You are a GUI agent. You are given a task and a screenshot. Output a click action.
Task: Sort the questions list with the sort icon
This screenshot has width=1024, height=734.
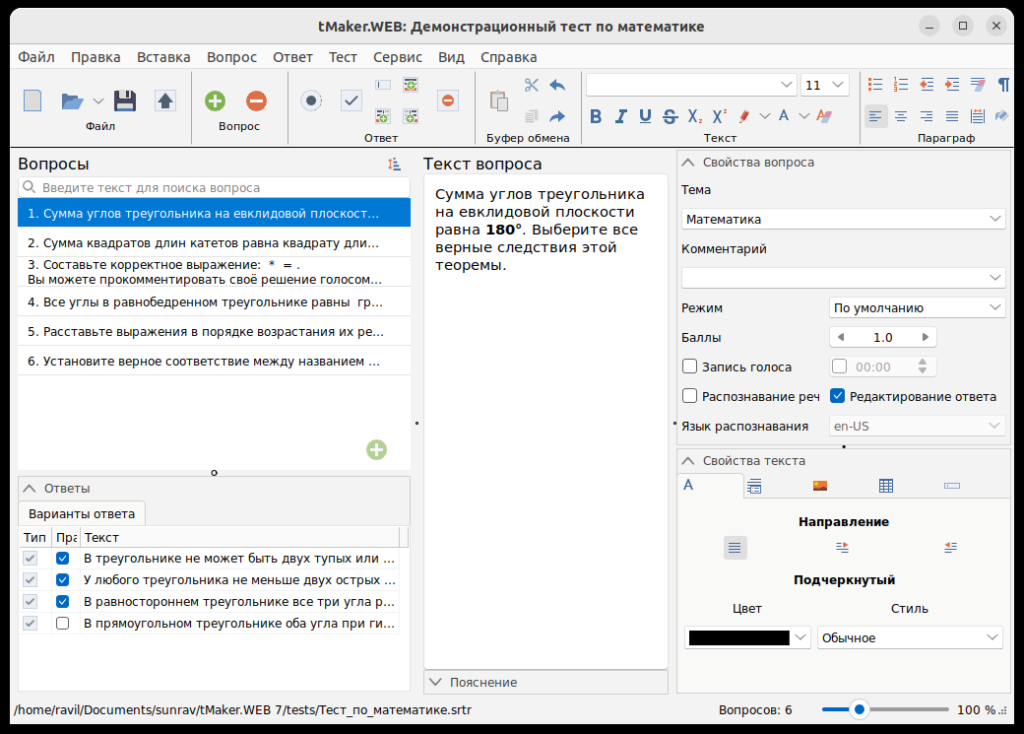click(394, 165)
